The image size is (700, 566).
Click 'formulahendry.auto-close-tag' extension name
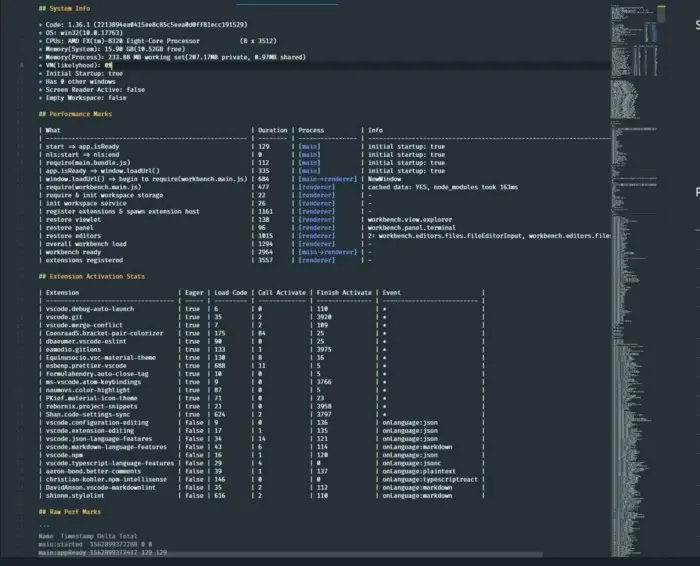click(97, 374)
